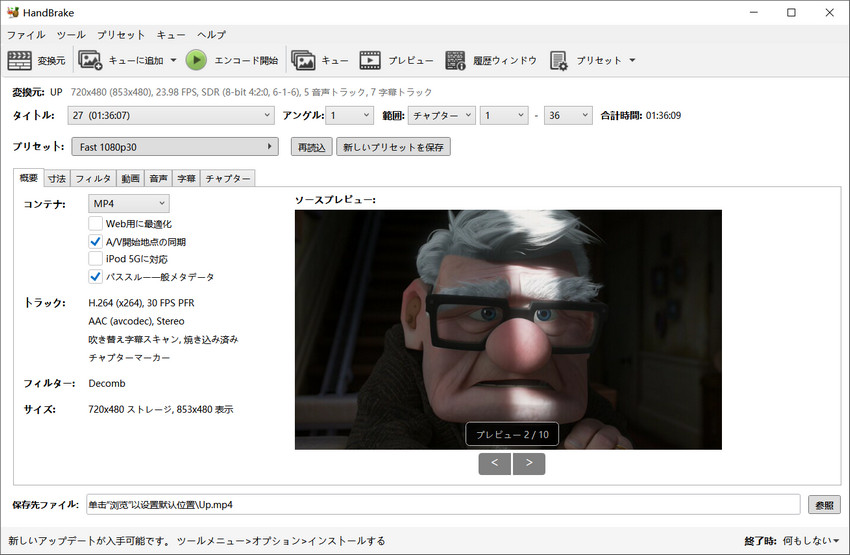Expand the range type dropdown (チャプター)
The height and width of the screenshot is (555, 850).
click(x=442, y=115)
